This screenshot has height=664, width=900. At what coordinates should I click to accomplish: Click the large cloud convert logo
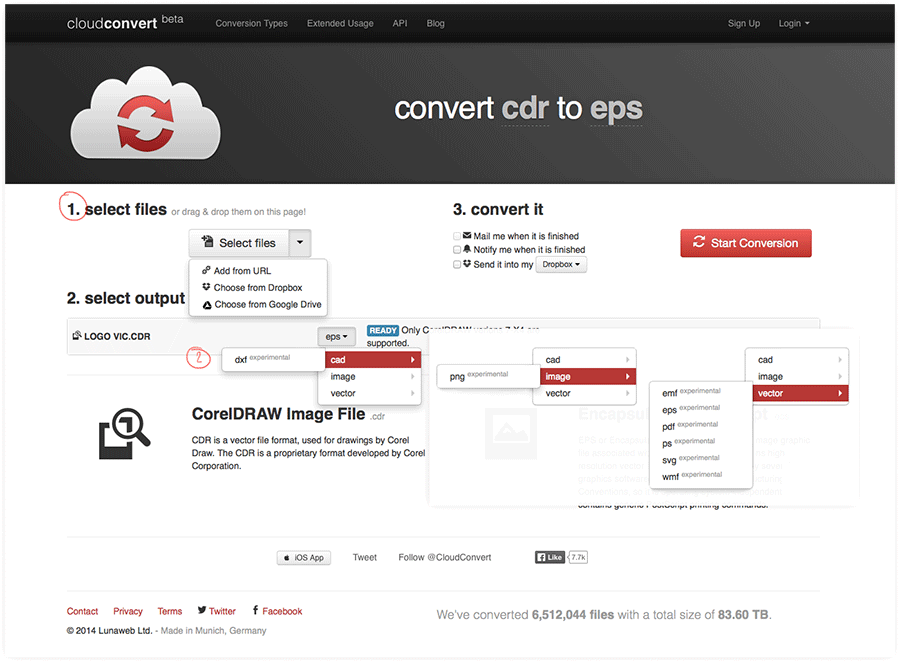(x=146, y=113)
